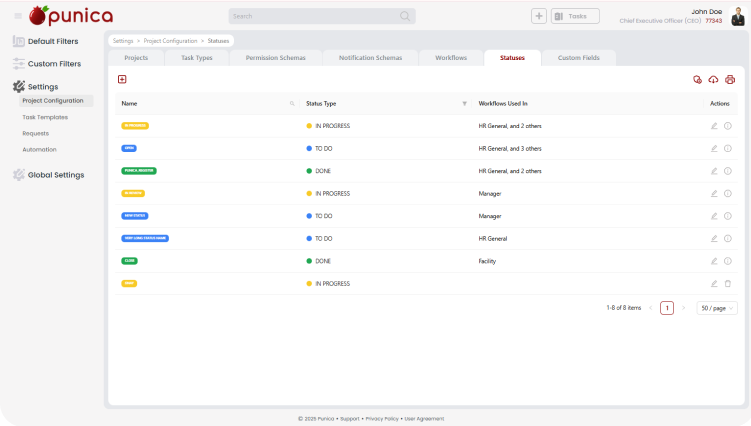Click the refresh settings icon above the table
751x426 pixels.
pos(697,80)
